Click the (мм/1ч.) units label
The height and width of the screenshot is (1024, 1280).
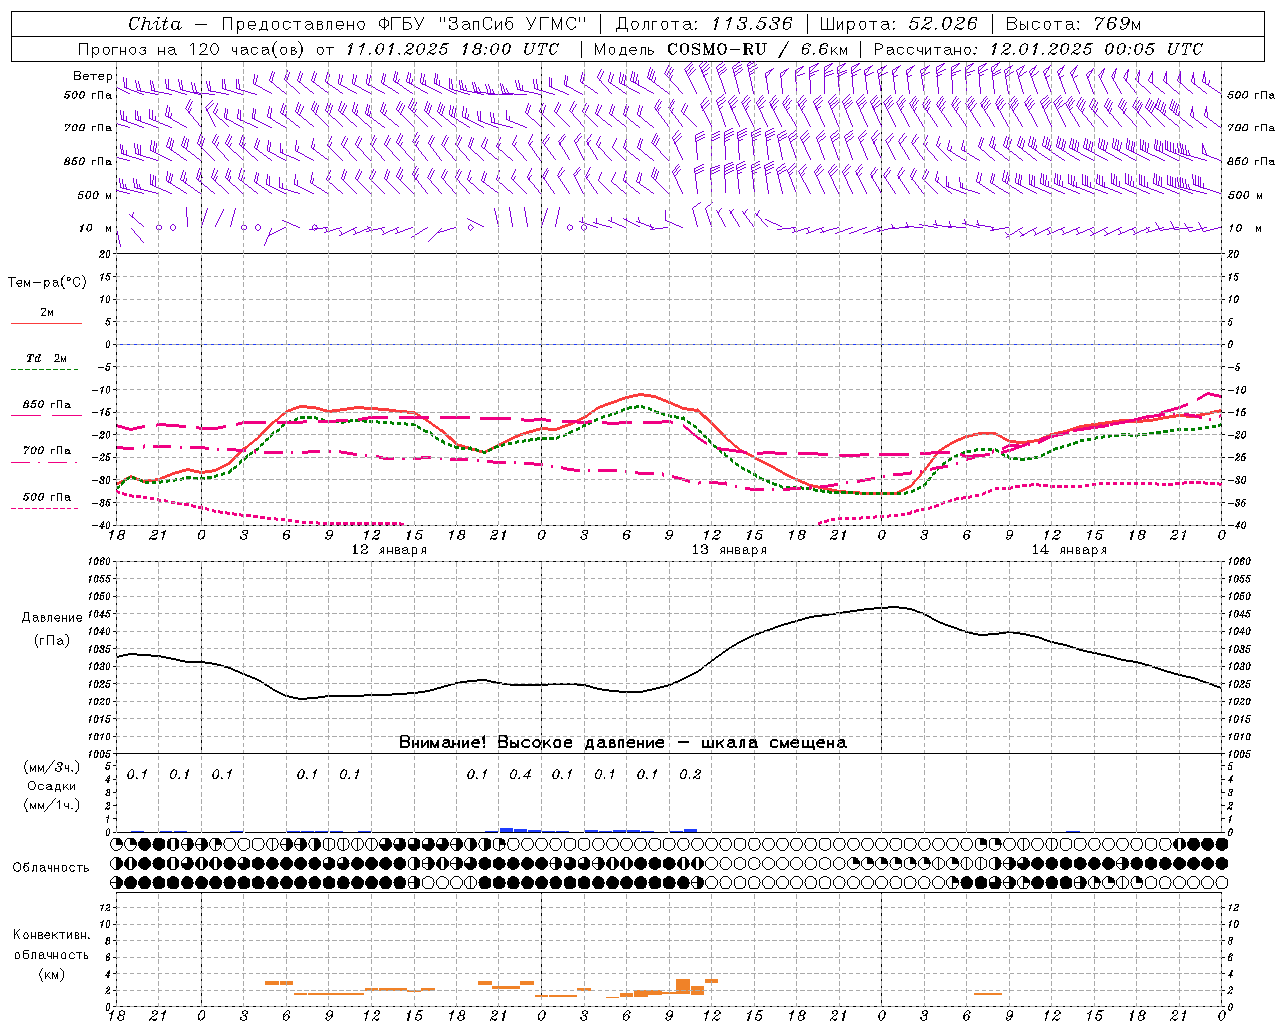point(52,804)
